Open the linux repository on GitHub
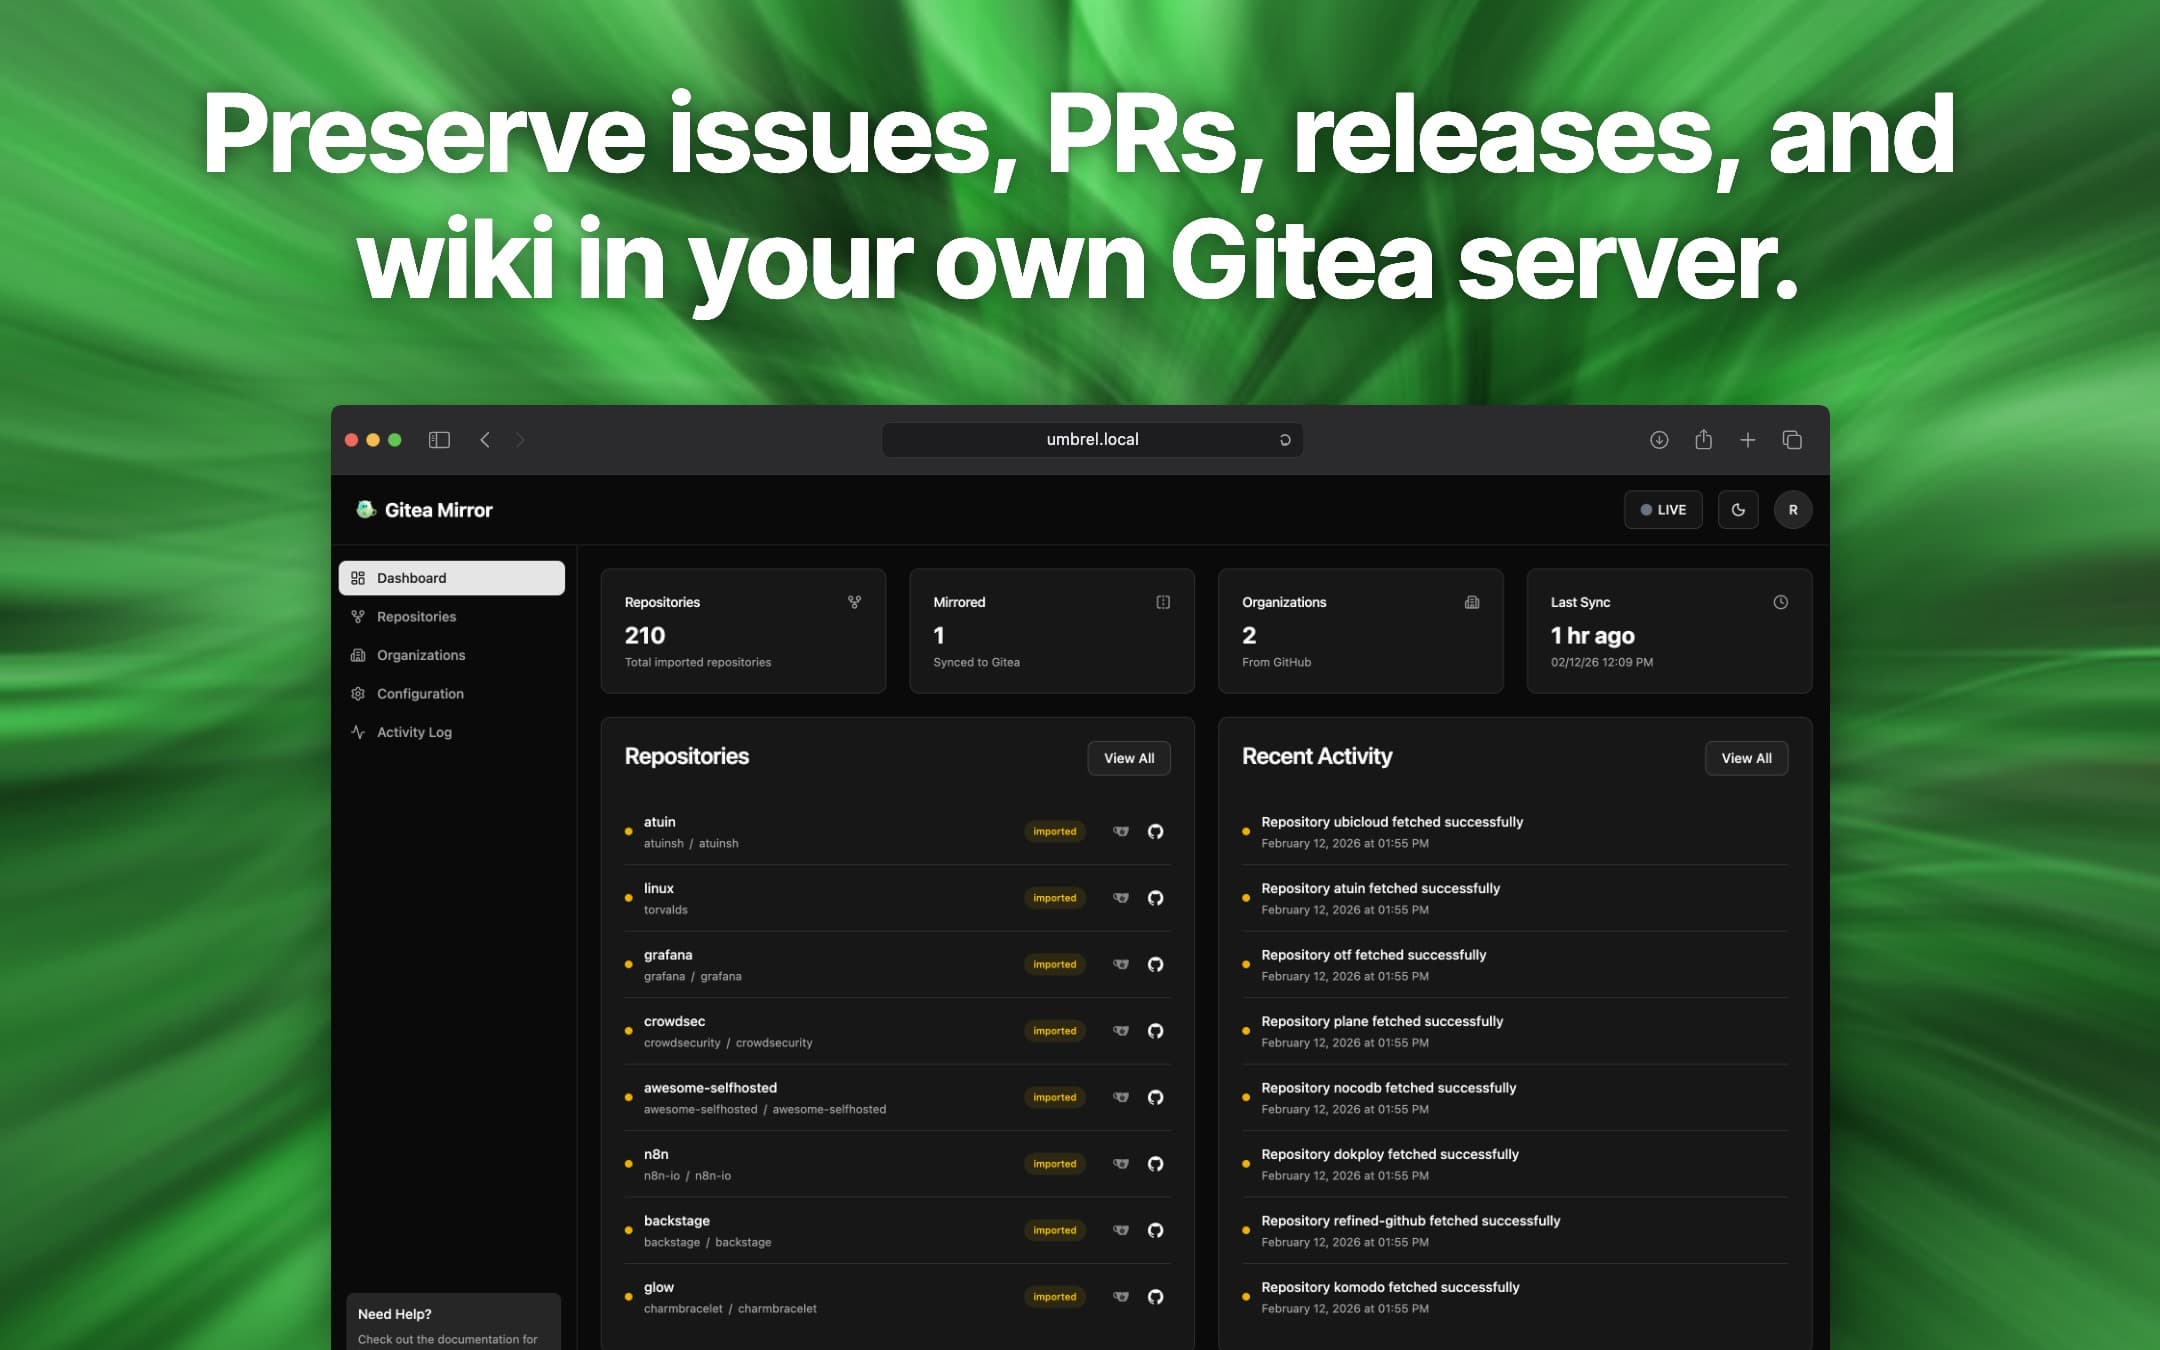This screenshot has height=1350, width=2160. [x=1156, y=897]
